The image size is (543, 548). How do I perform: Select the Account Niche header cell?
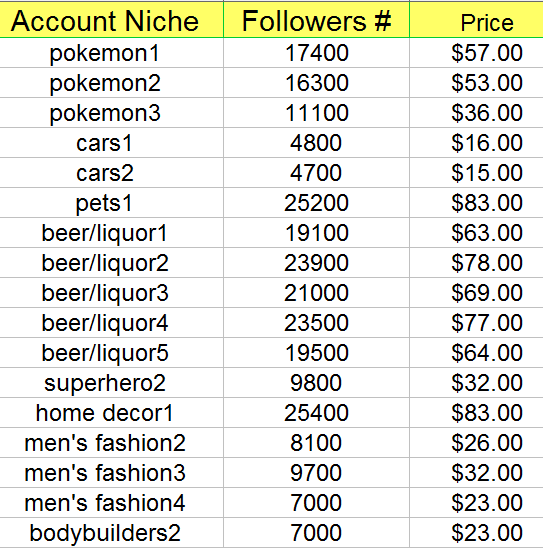(x=111, y=20)
